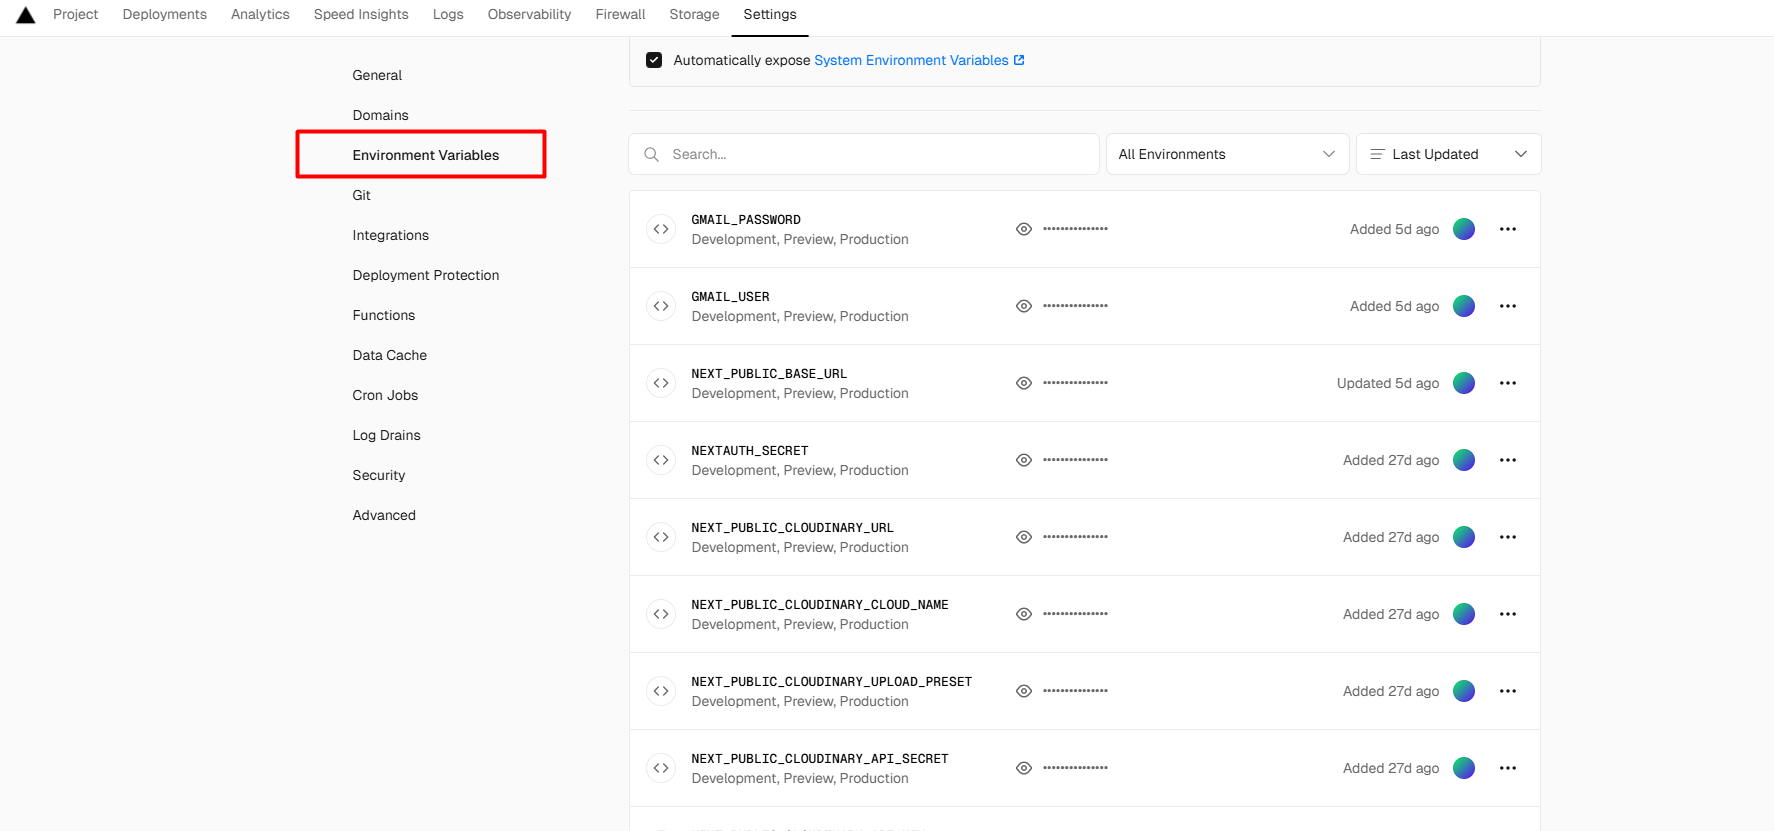Open more actions for NEXT_PUBLIC_CLOUDINARY_API_SECRET
Viewport: 1774px width, 831px height.
(1507, 768)
